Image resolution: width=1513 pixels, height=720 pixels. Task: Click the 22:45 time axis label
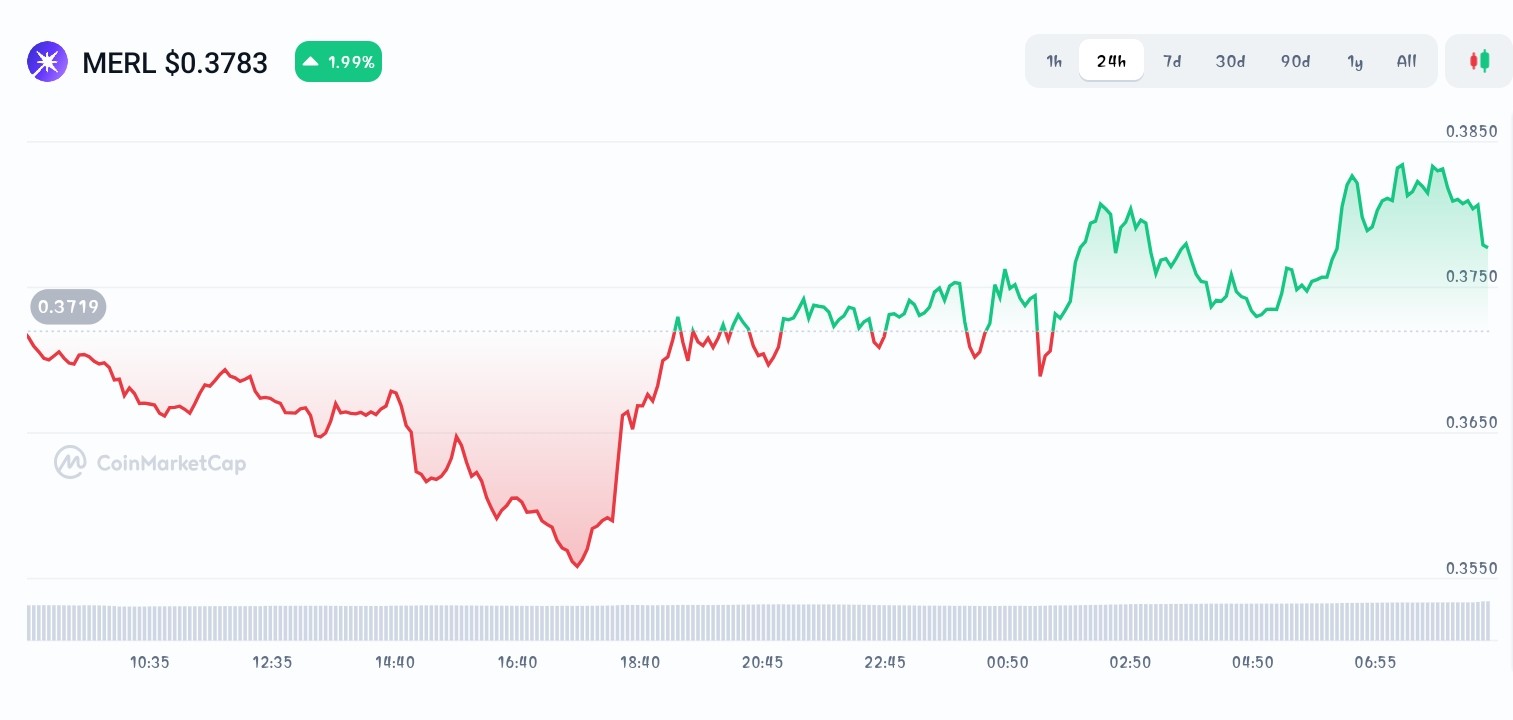885,662
